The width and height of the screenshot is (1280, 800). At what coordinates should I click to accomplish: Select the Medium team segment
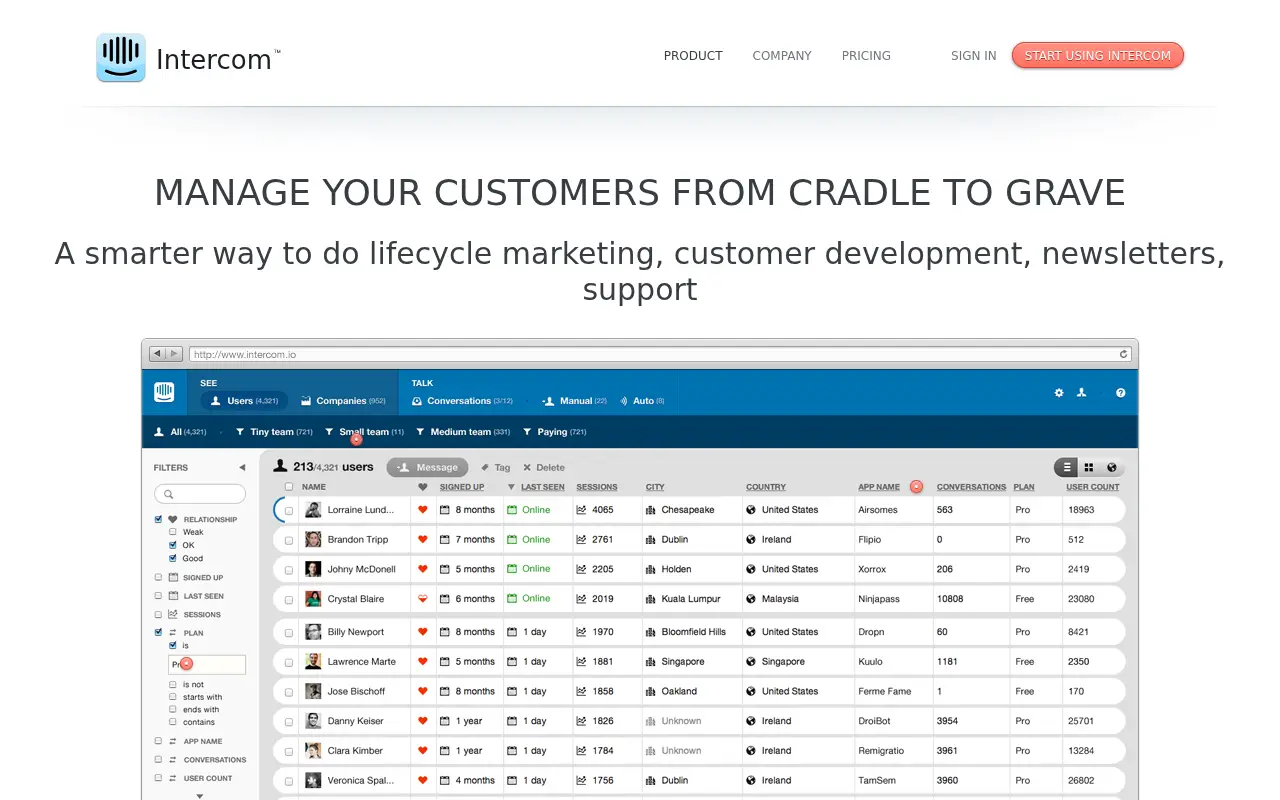pos(463,432)
